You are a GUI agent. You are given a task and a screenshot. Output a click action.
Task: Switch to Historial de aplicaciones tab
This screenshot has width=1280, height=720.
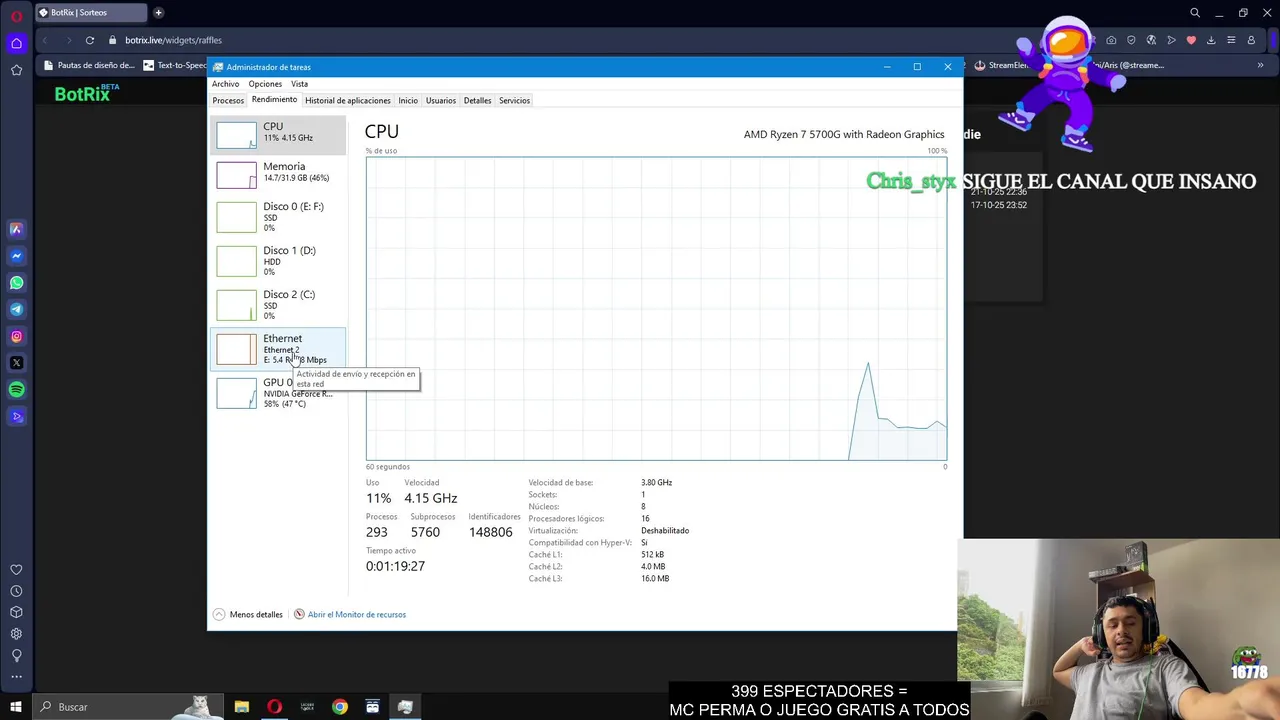click(x=348, y=101)
